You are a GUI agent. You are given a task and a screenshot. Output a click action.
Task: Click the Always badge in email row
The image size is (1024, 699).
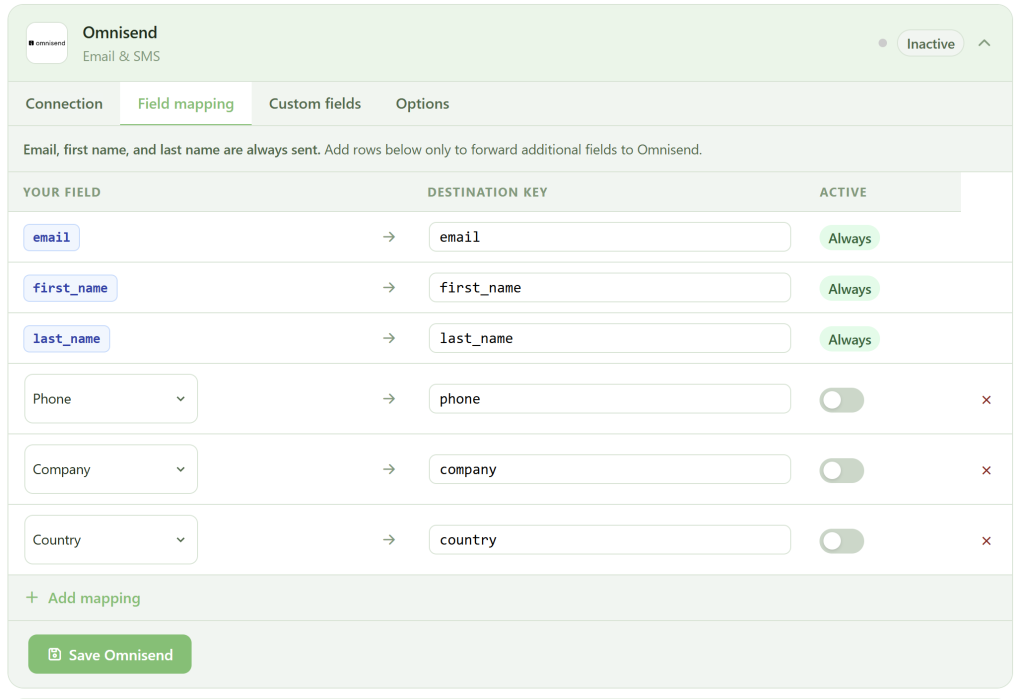(850, 238)
